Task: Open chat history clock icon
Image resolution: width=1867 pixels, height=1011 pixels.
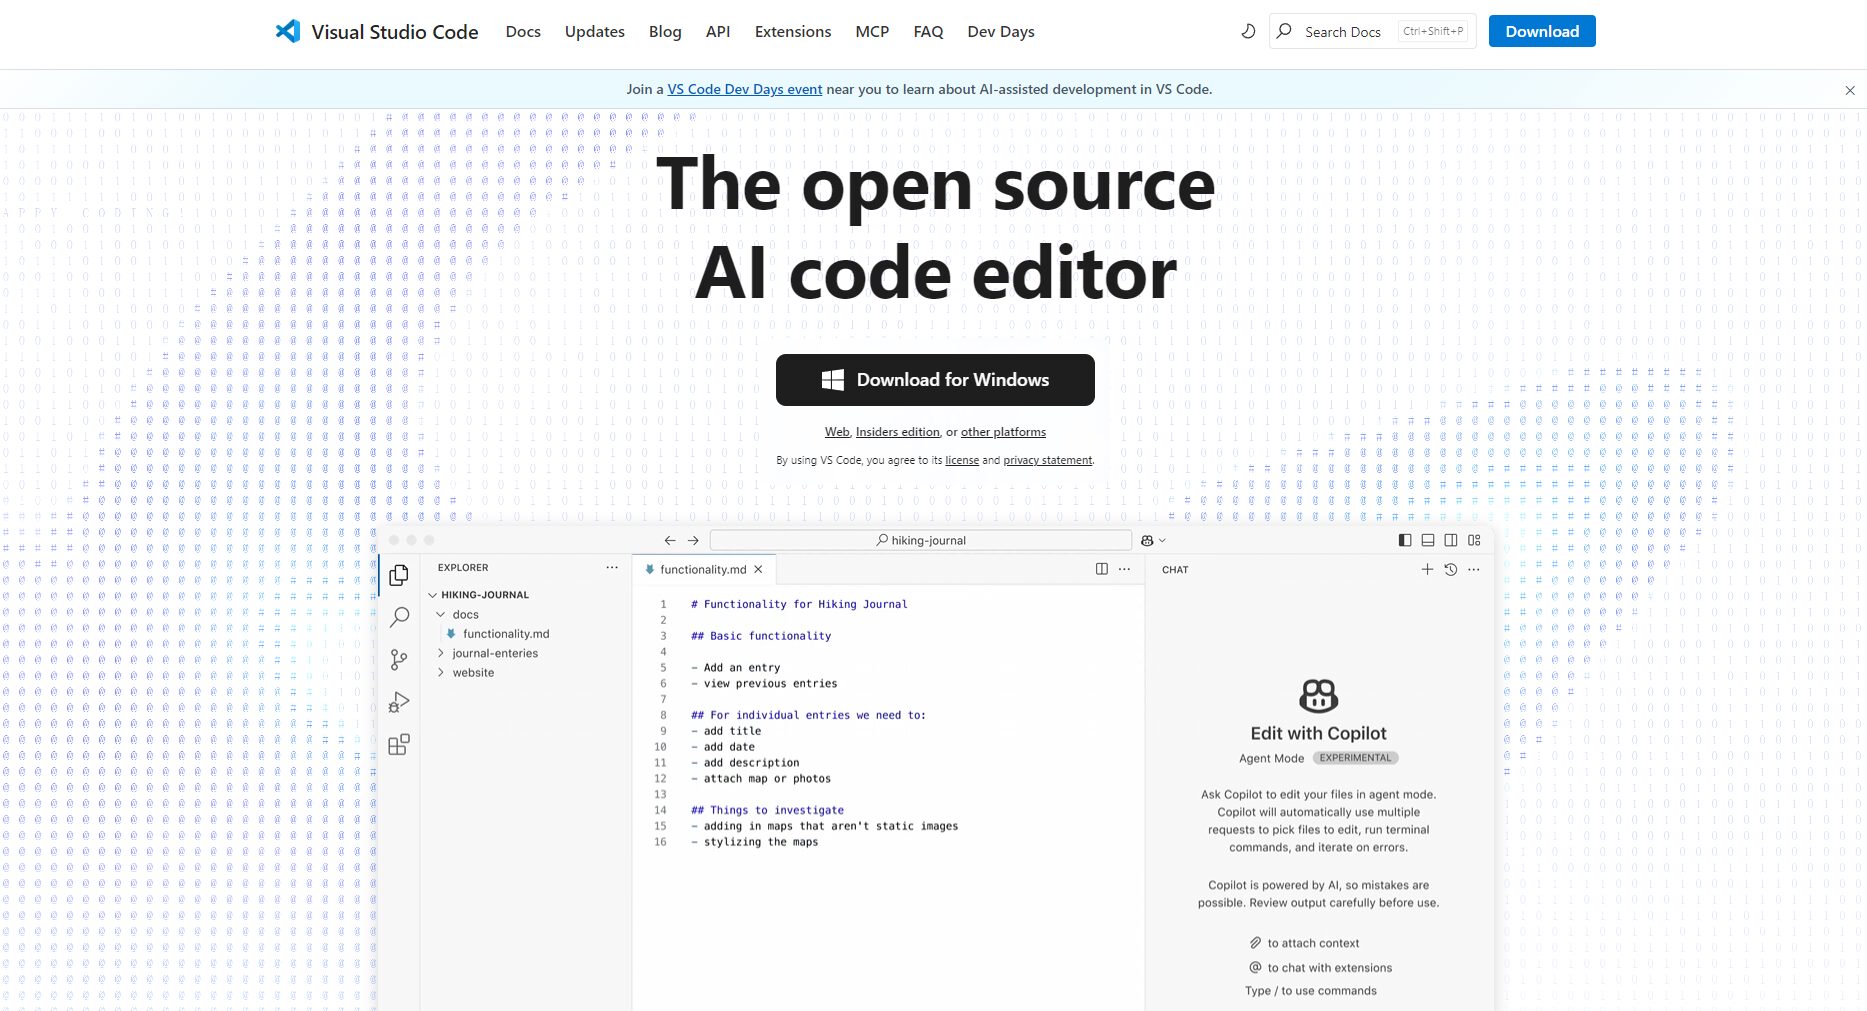Action: 1451,569
